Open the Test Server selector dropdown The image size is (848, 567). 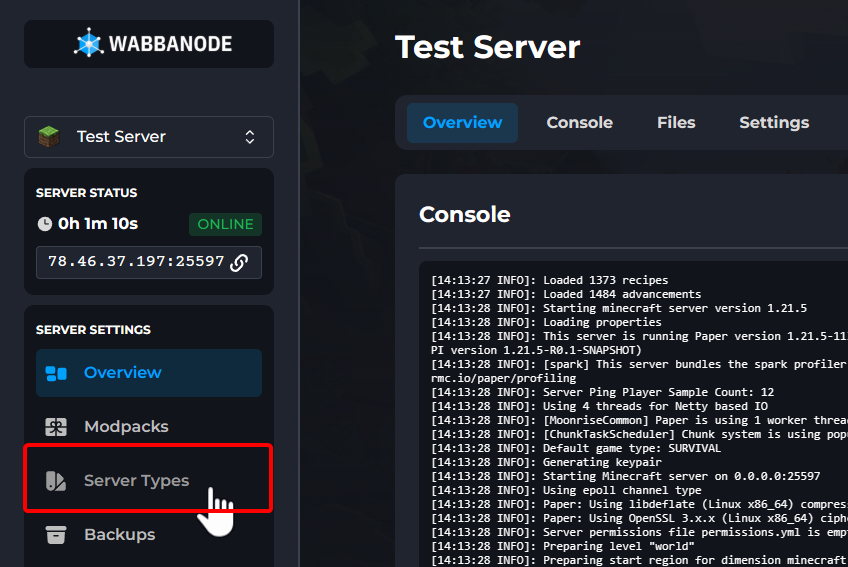coord(149,137)
